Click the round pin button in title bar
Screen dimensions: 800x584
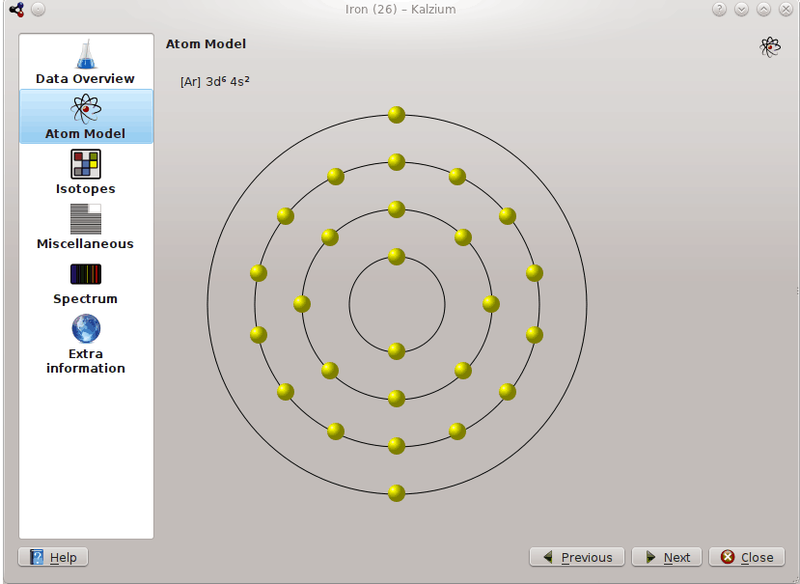[38, 9]
